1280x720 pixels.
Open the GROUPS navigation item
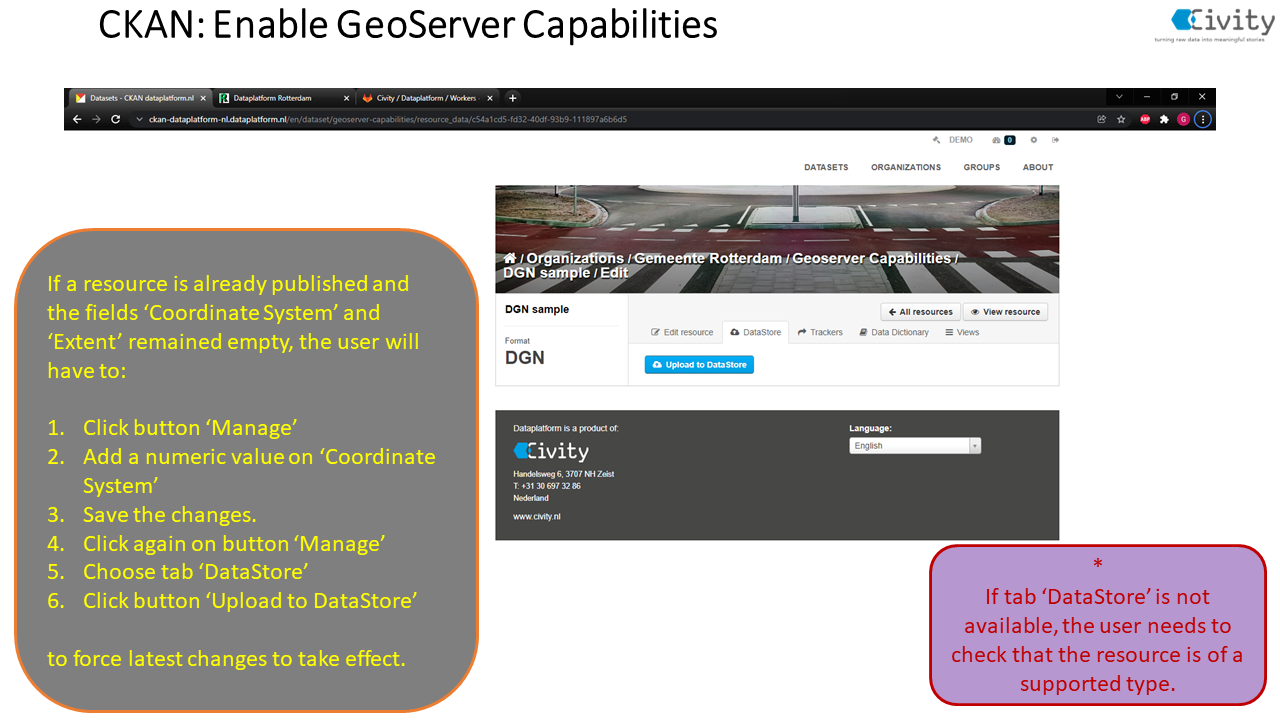[x=982, y=167]
